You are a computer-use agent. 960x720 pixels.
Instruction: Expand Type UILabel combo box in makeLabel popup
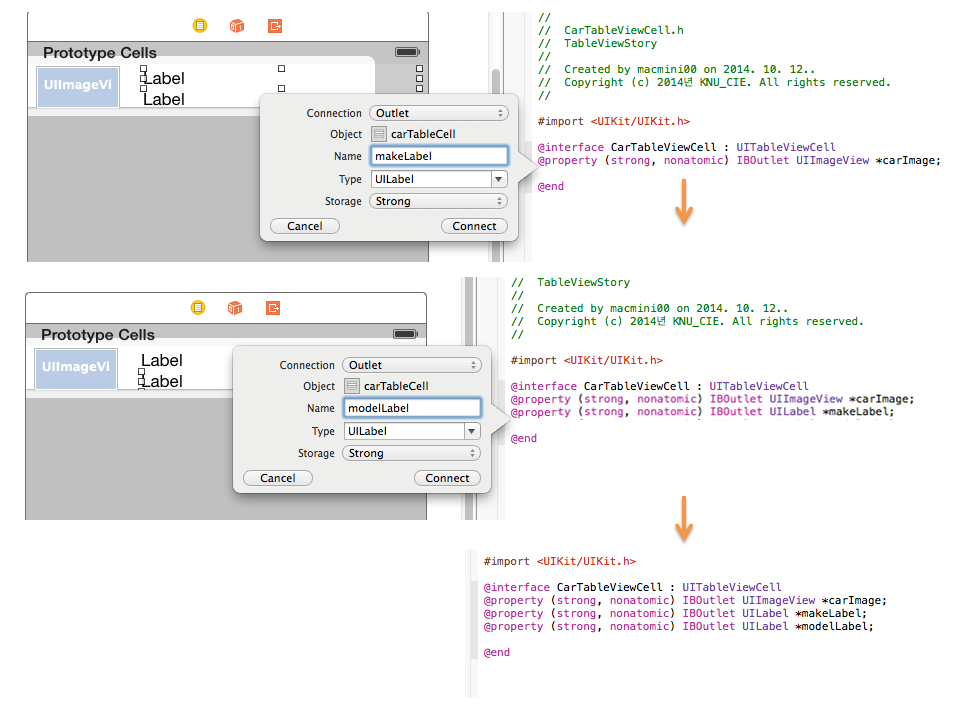coord(498,179)
